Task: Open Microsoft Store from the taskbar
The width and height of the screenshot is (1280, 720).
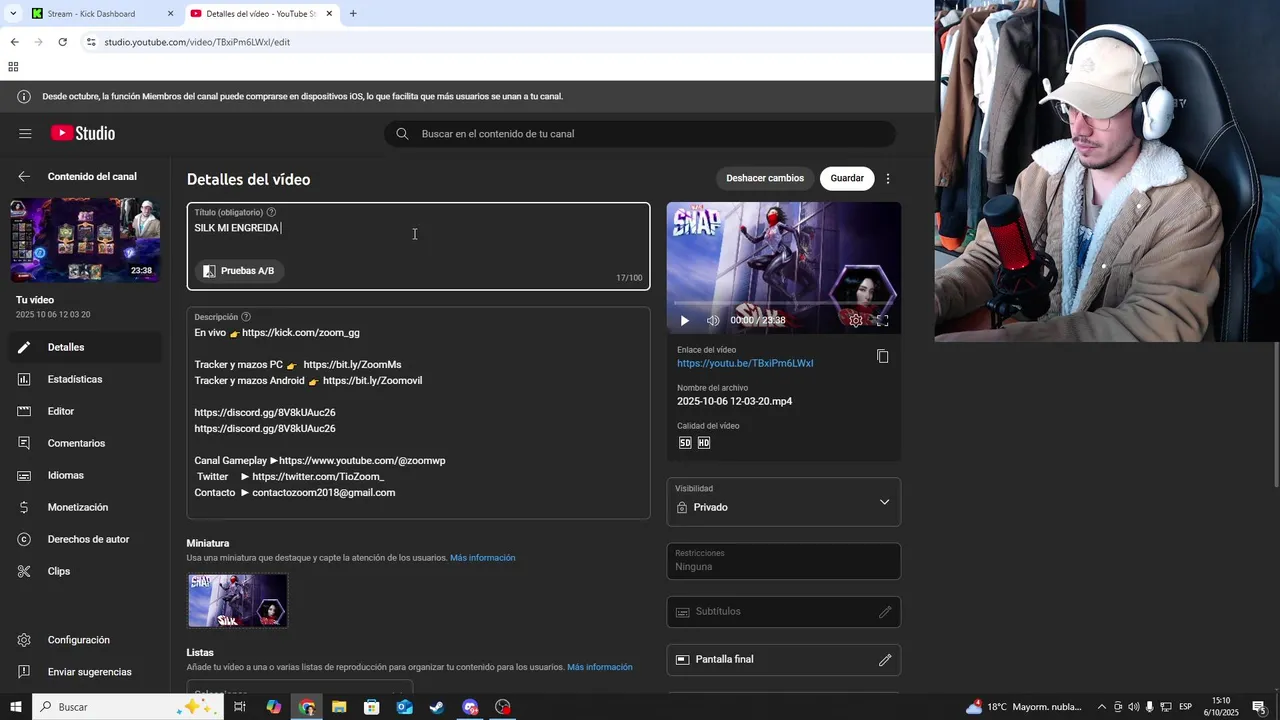Action: click(x=372, y=707)
